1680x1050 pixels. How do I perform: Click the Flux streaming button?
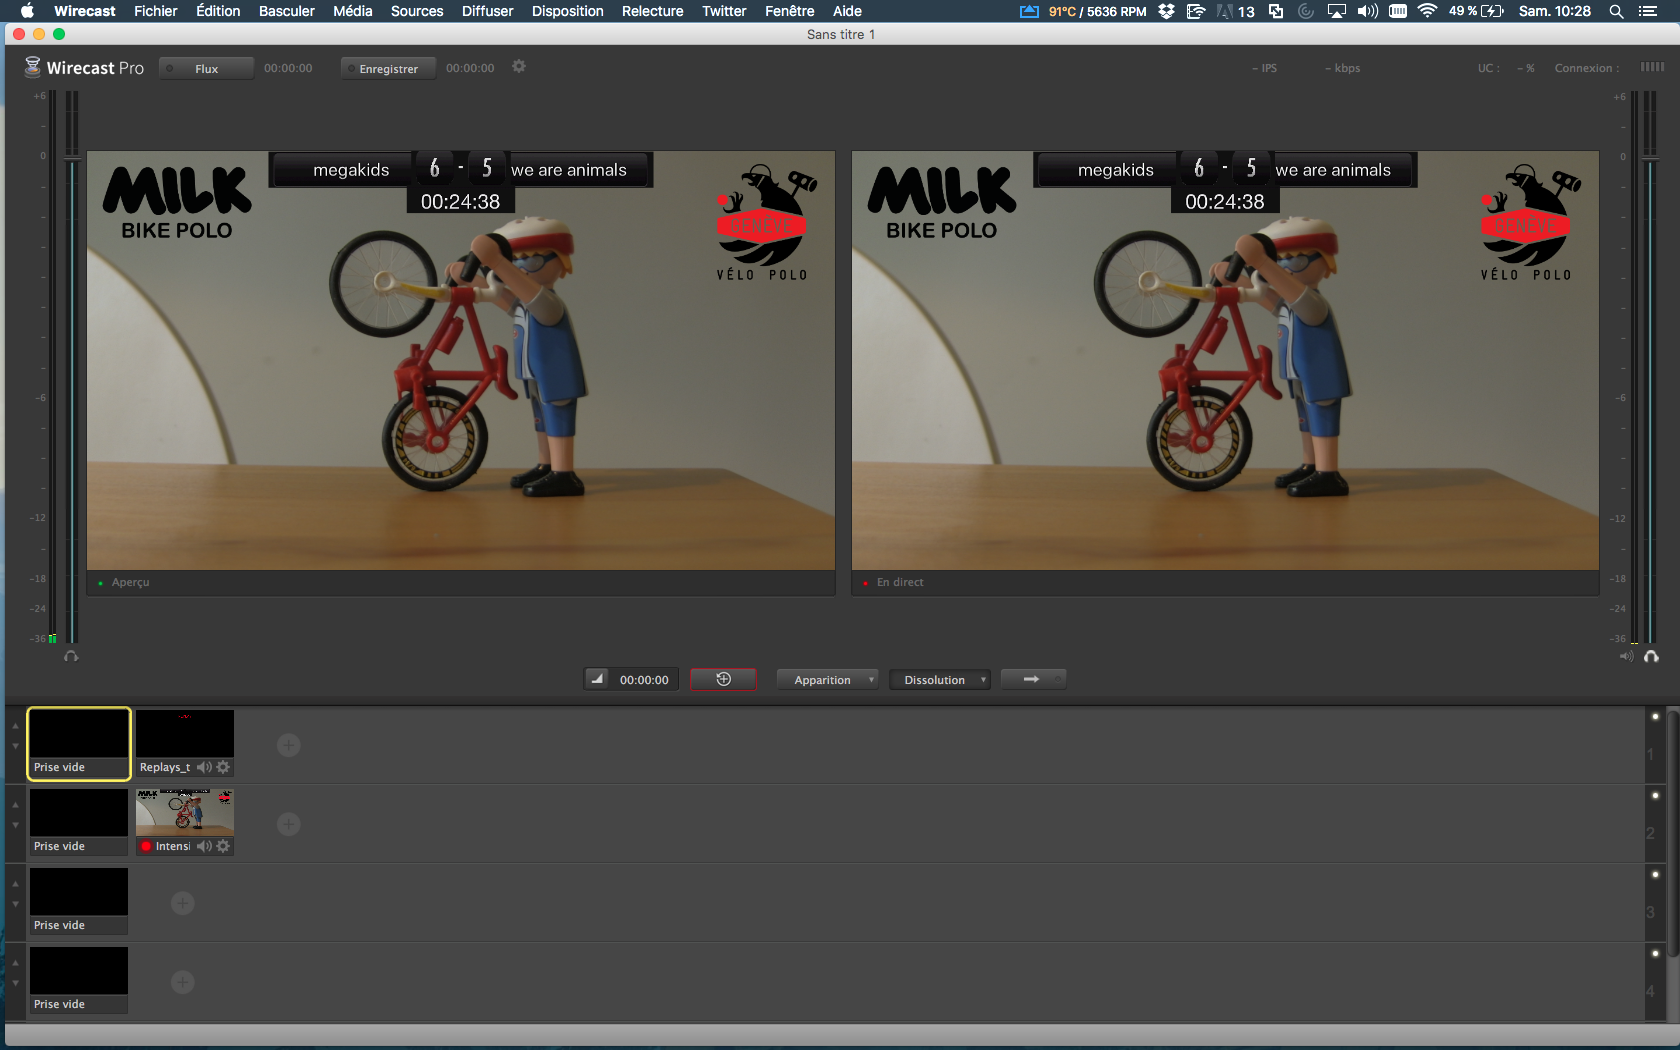206,69
